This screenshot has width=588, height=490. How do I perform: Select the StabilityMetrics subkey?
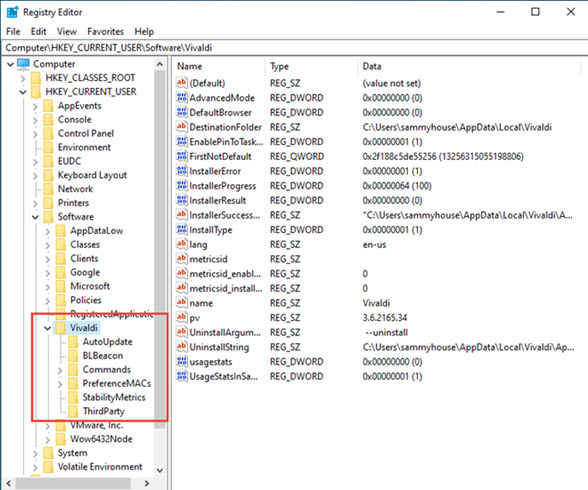click(x=114, y=397)
